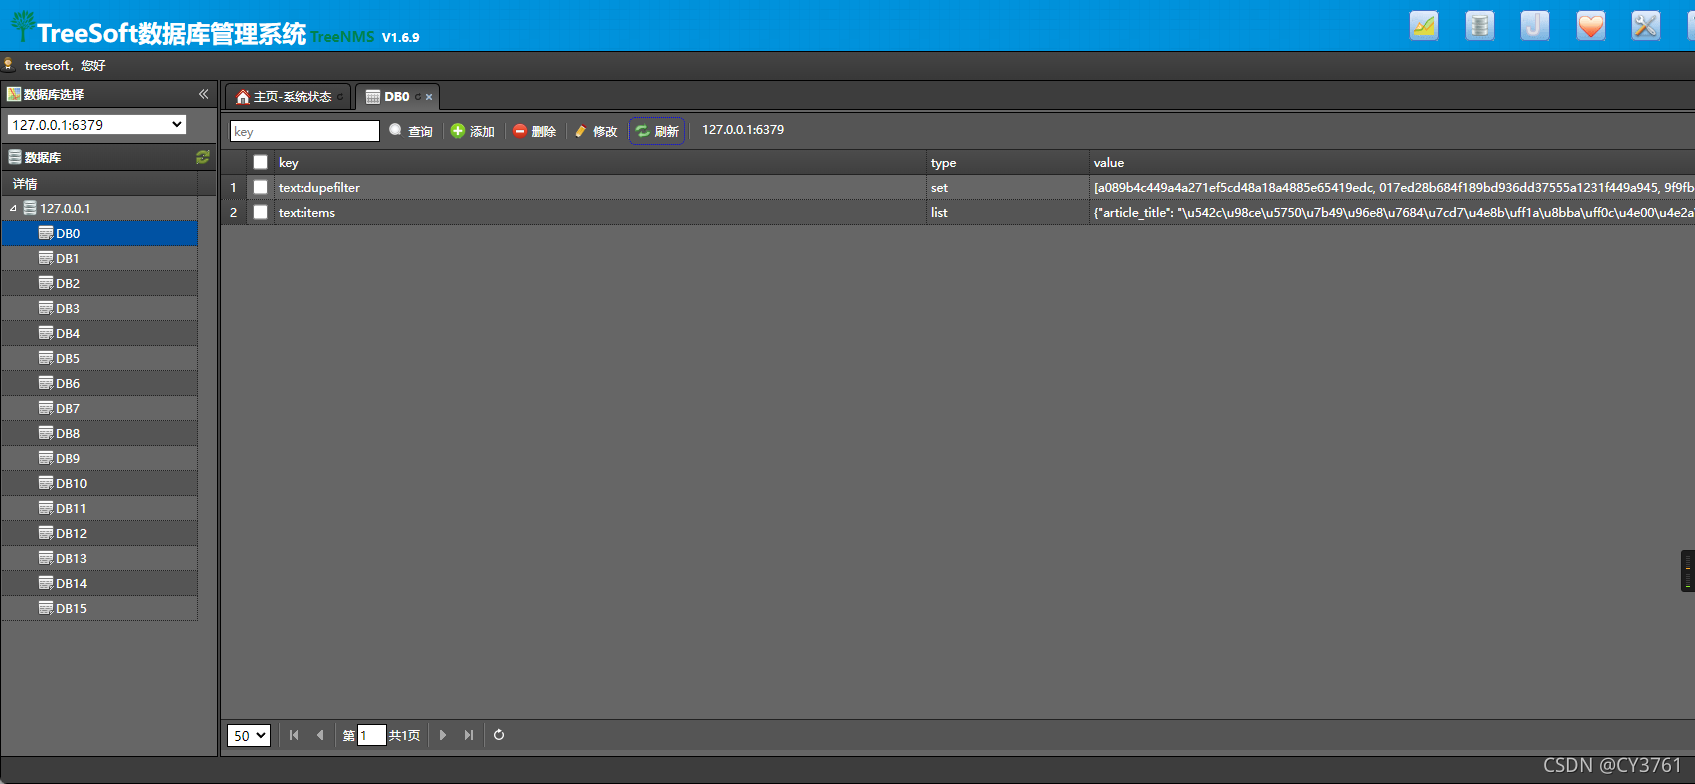1695x784 pixels.
Task: Switch to the 主页-系统状态 tab
Action: 287,97
